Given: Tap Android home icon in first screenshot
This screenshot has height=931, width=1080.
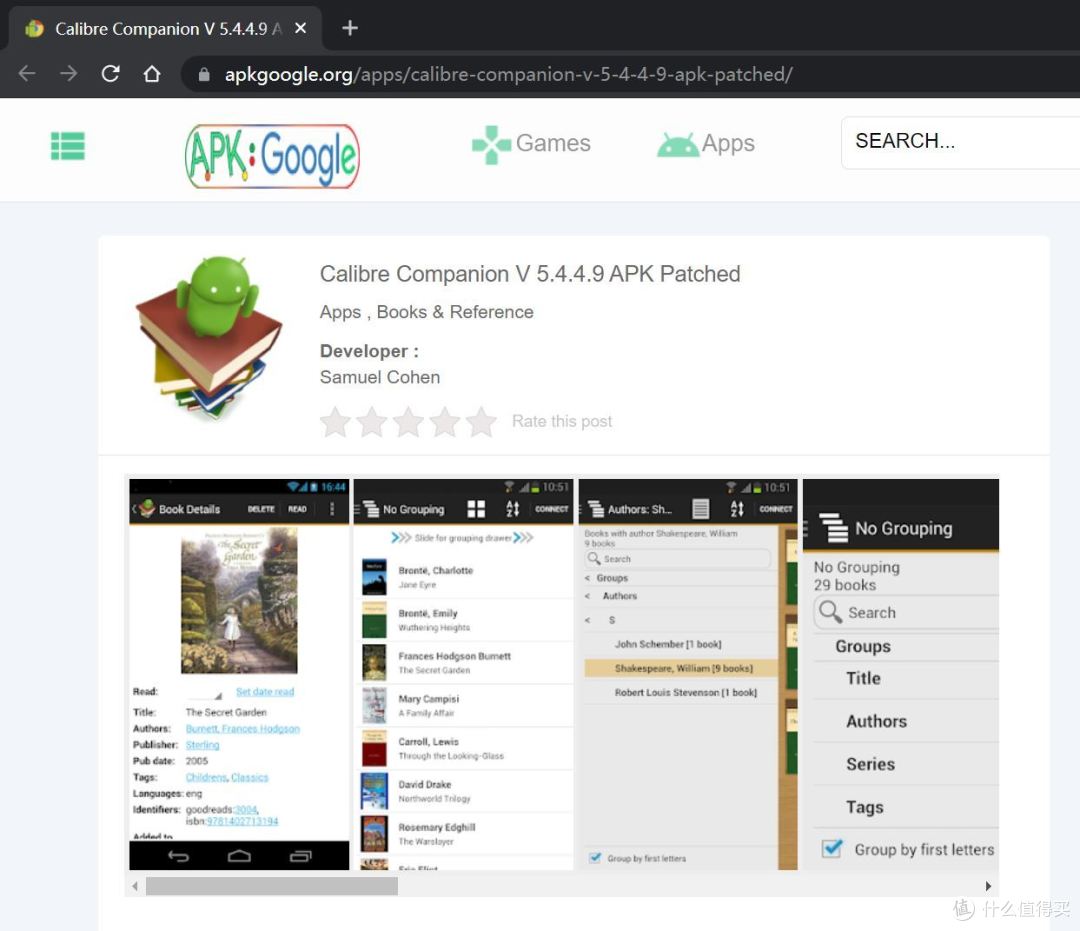Looking at the screenshot, I should 239,856.
